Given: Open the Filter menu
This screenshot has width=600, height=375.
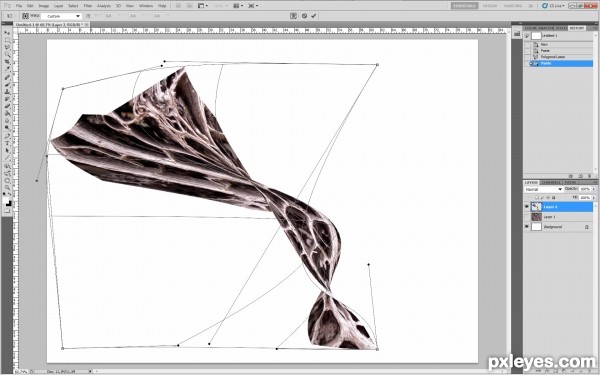Looking at the screenshot, I should [88, 6].
